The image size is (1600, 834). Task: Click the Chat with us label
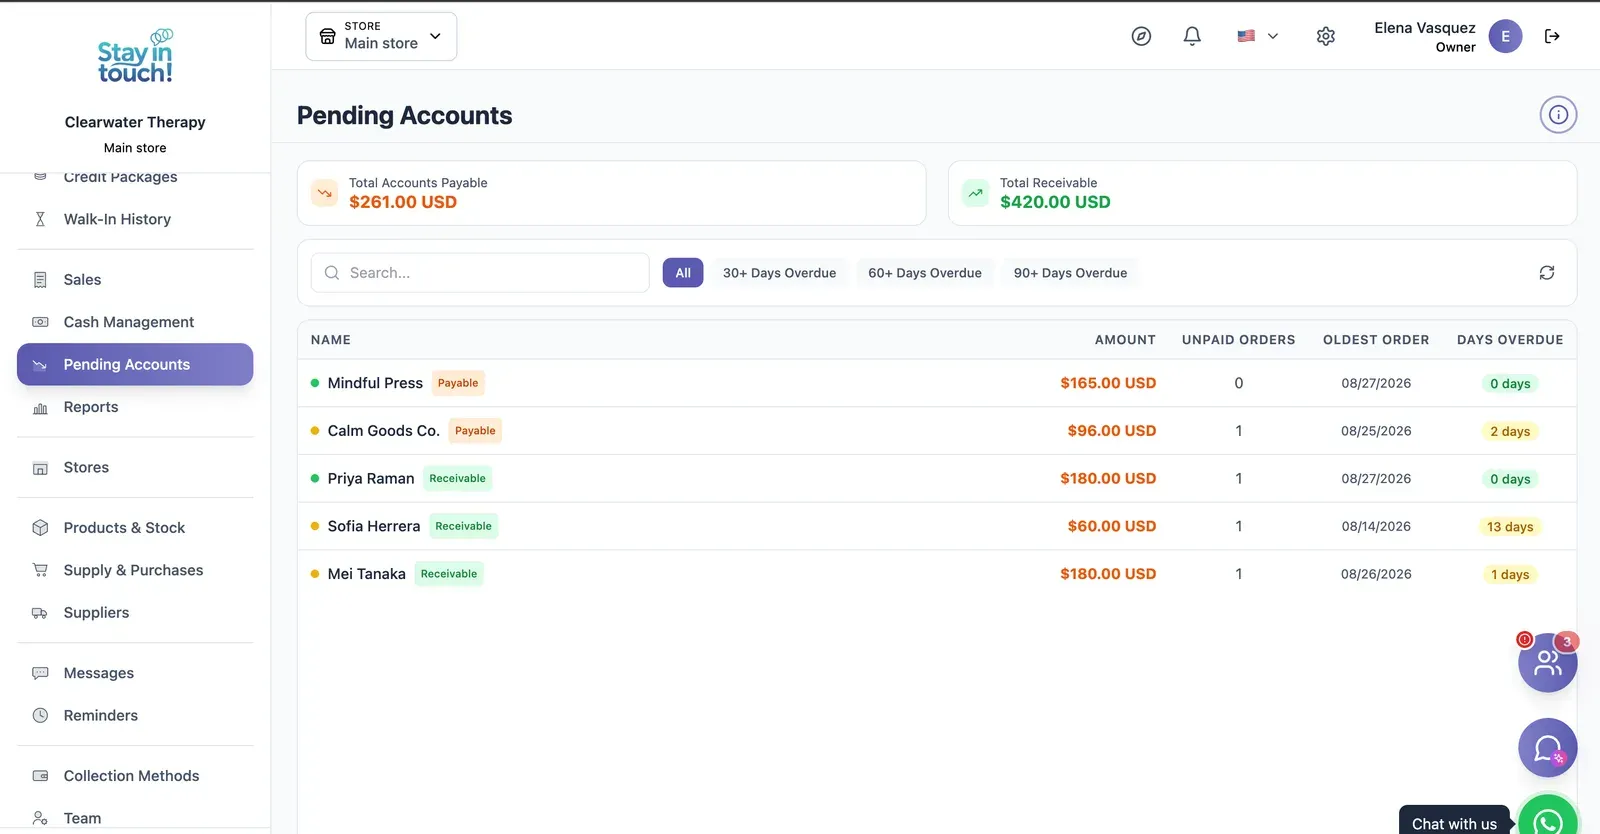[1454, 824]
